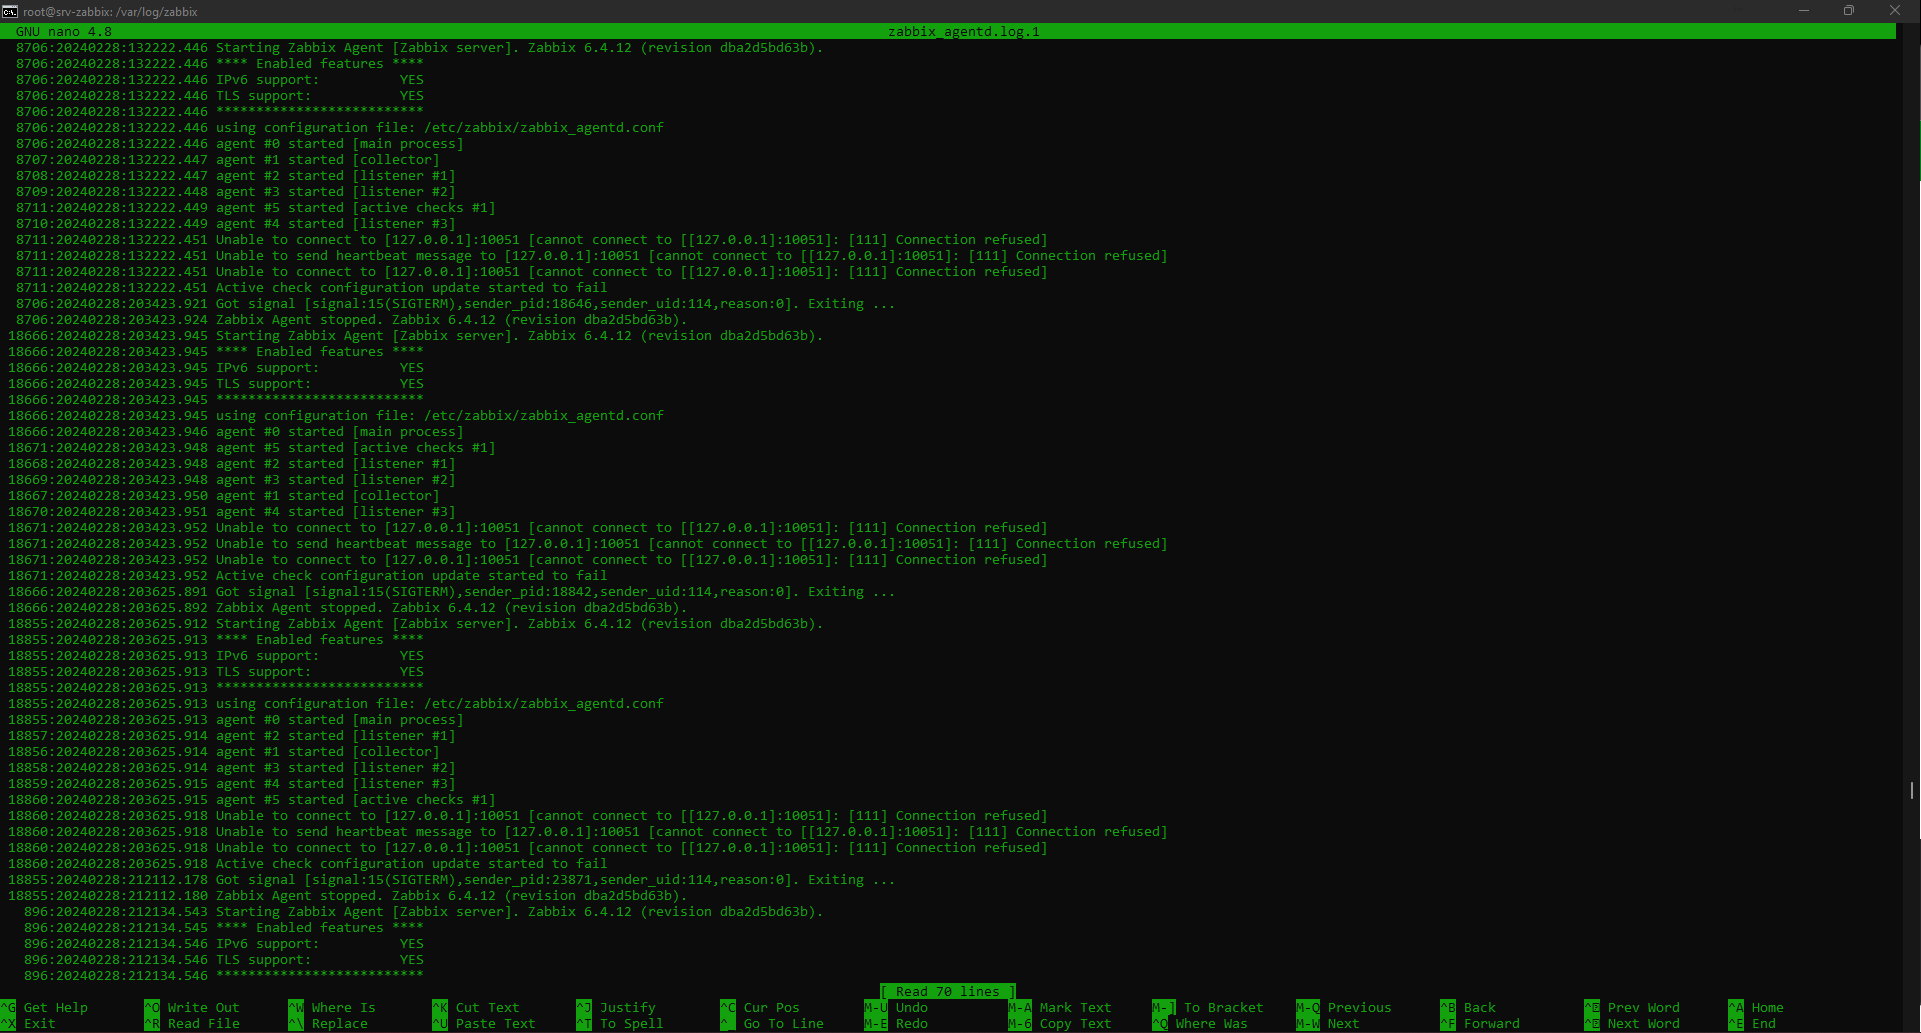This screenshot has width=1921, height=1033.
Task: Click the SIGTERM line with sender_pid:23871
Action: click(452, 880)
